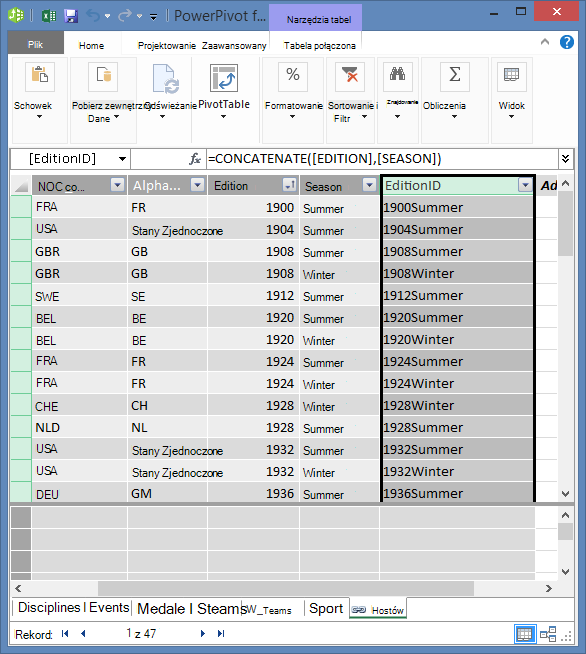The width and height of the screenshot is (586, 654).
Task: Click the Pobierz zewnętrzne Dane icon
Action: pos(103,76)
